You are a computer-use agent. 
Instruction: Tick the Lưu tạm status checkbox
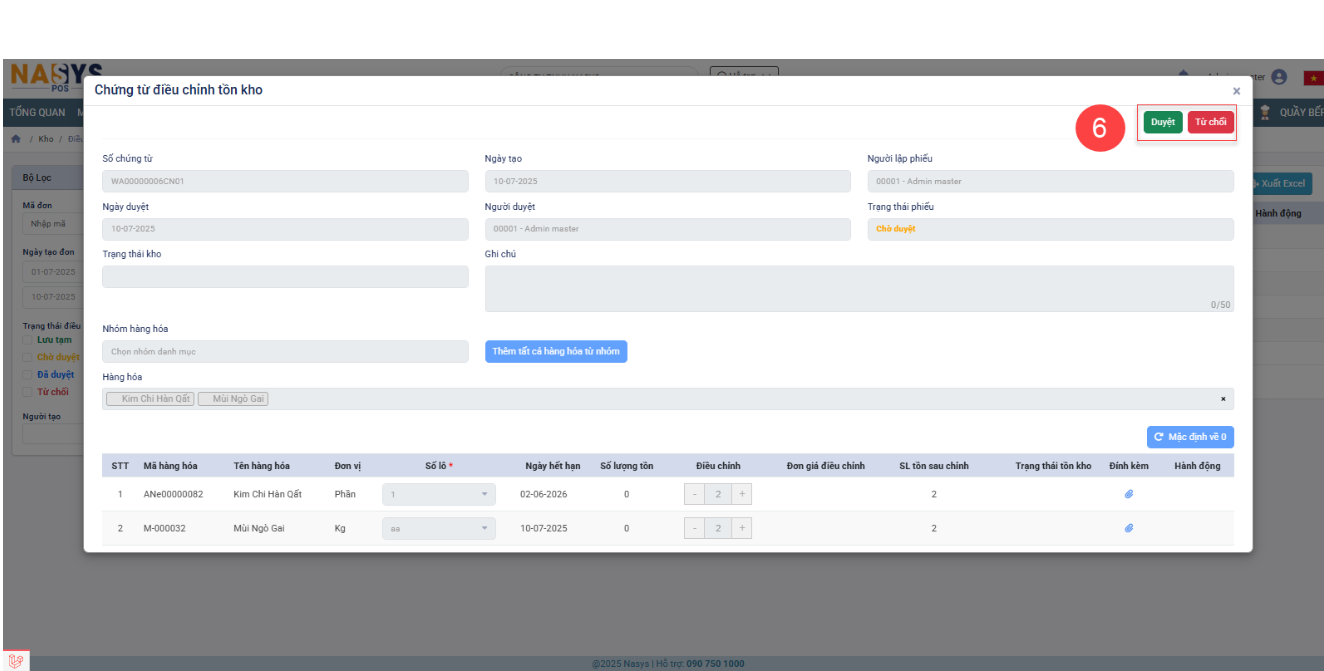[x=28, y=340]
